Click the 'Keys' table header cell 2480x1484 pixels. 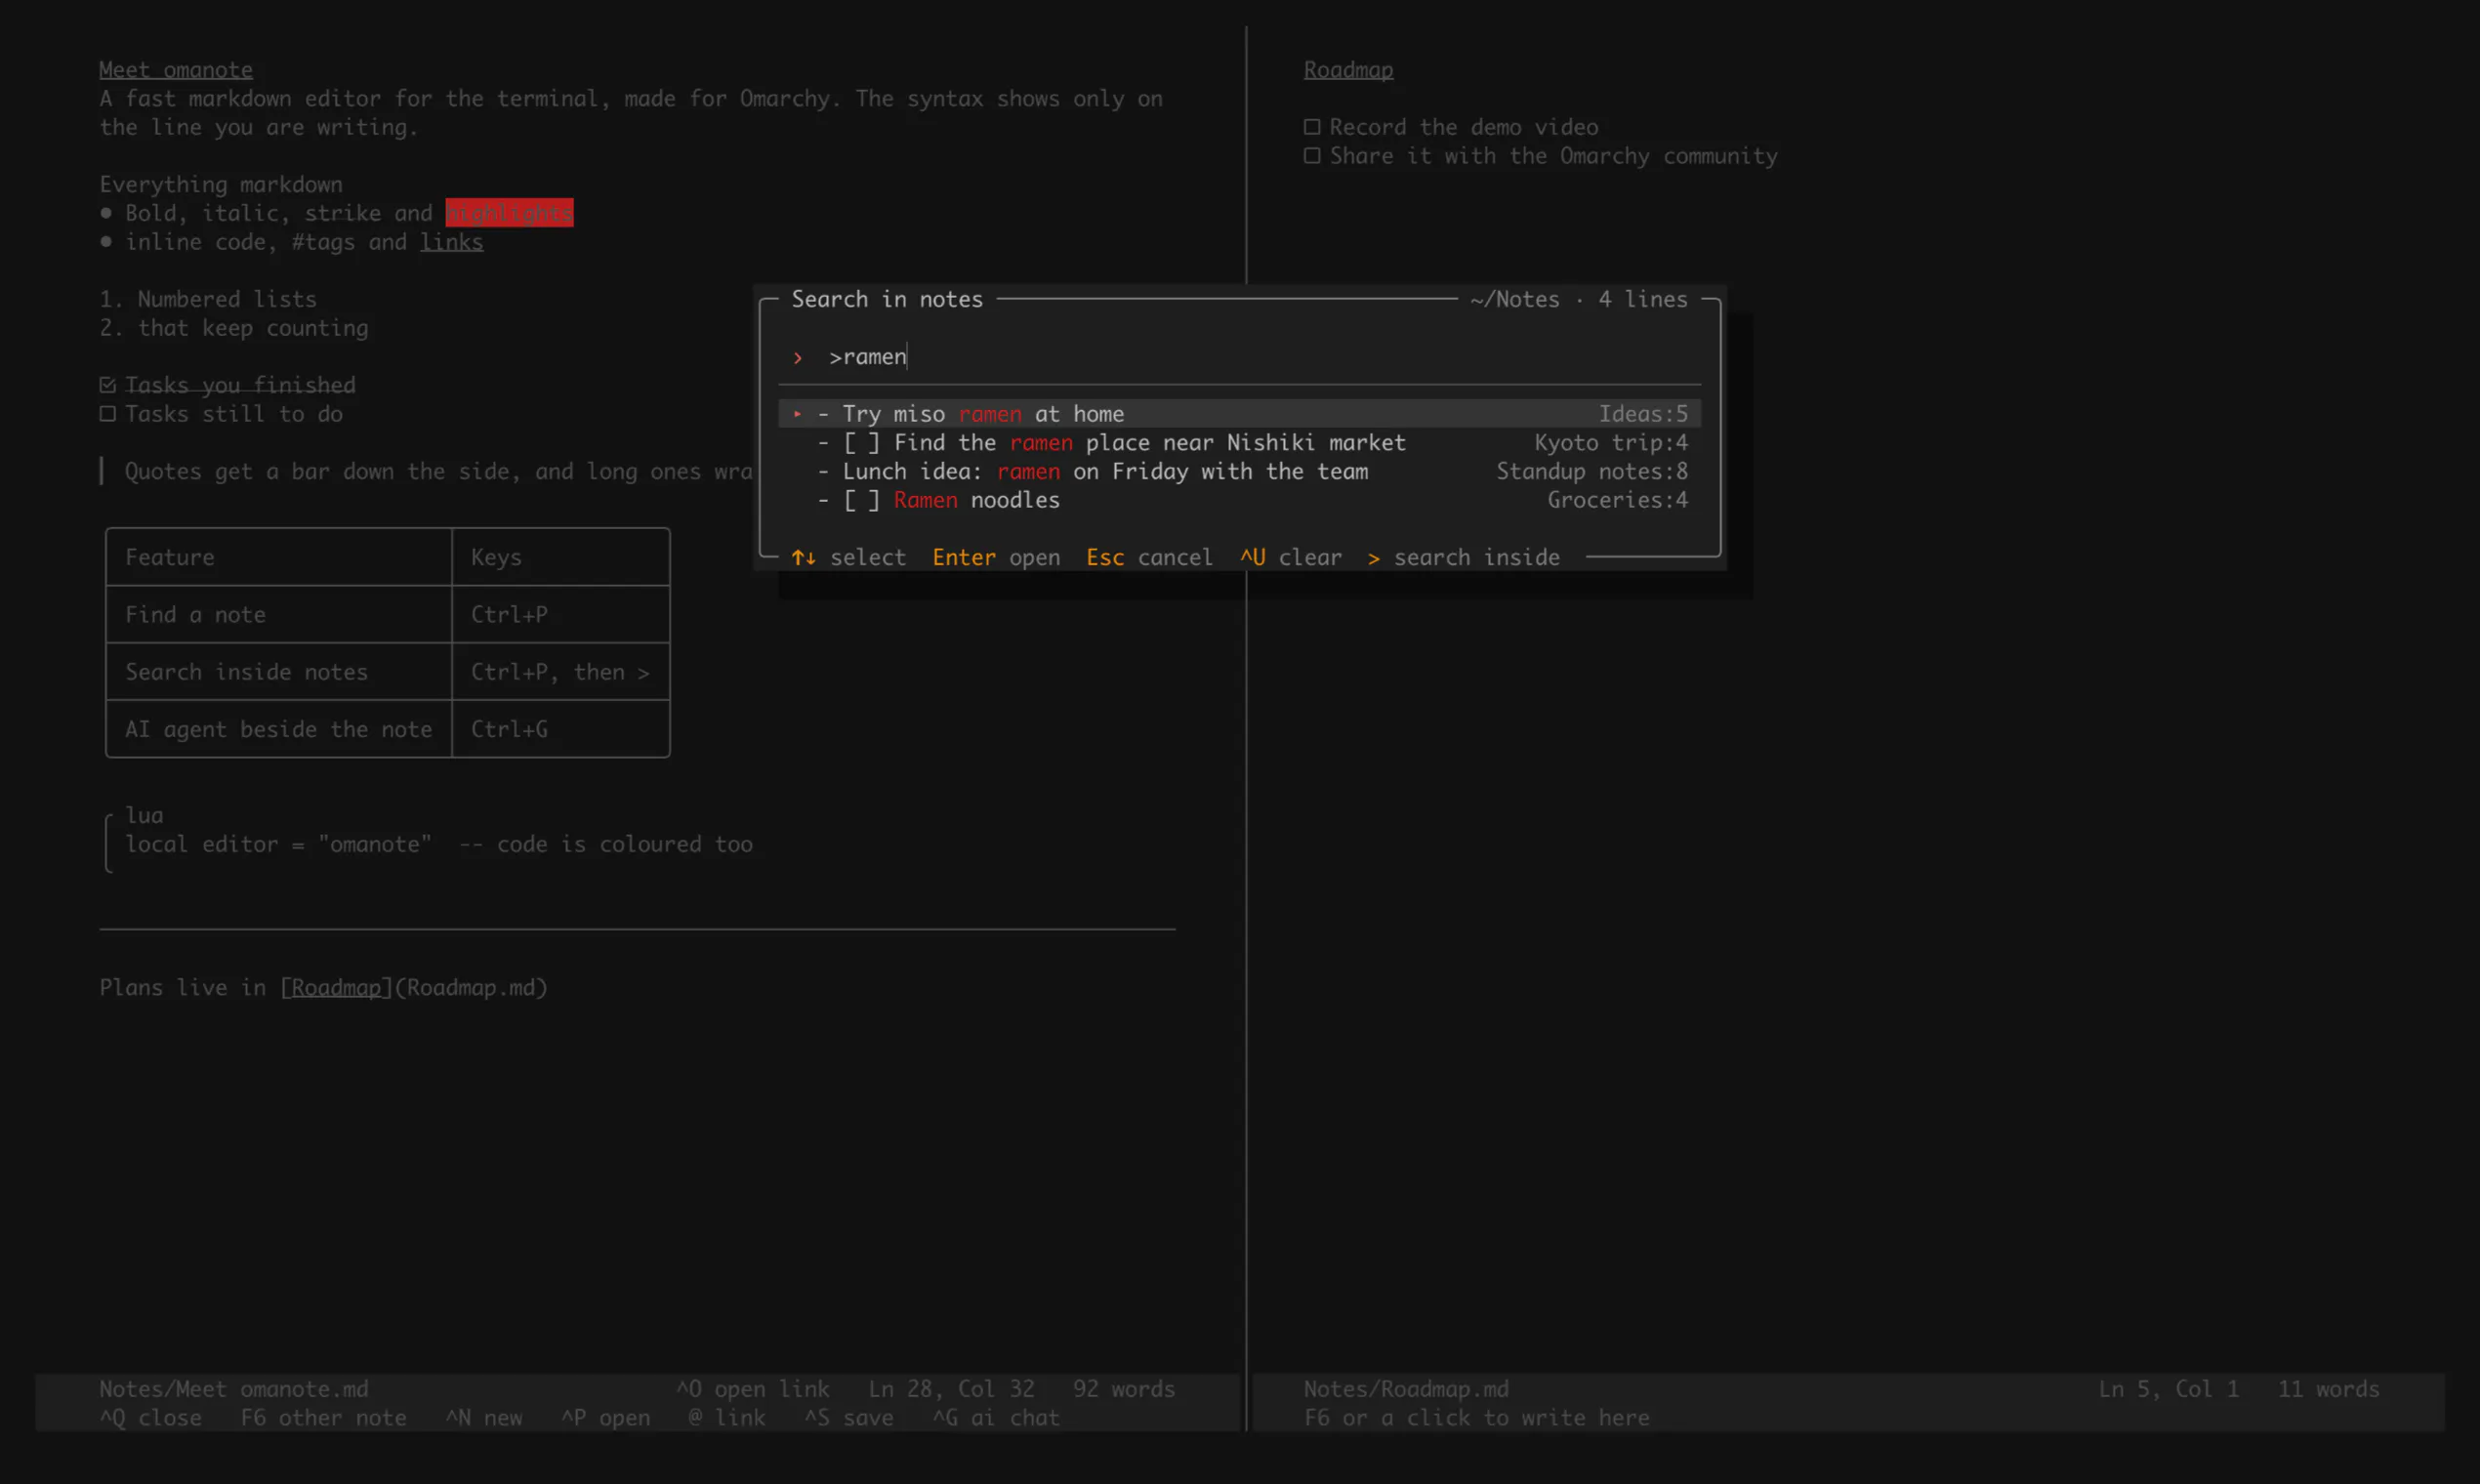pos(561,557)
